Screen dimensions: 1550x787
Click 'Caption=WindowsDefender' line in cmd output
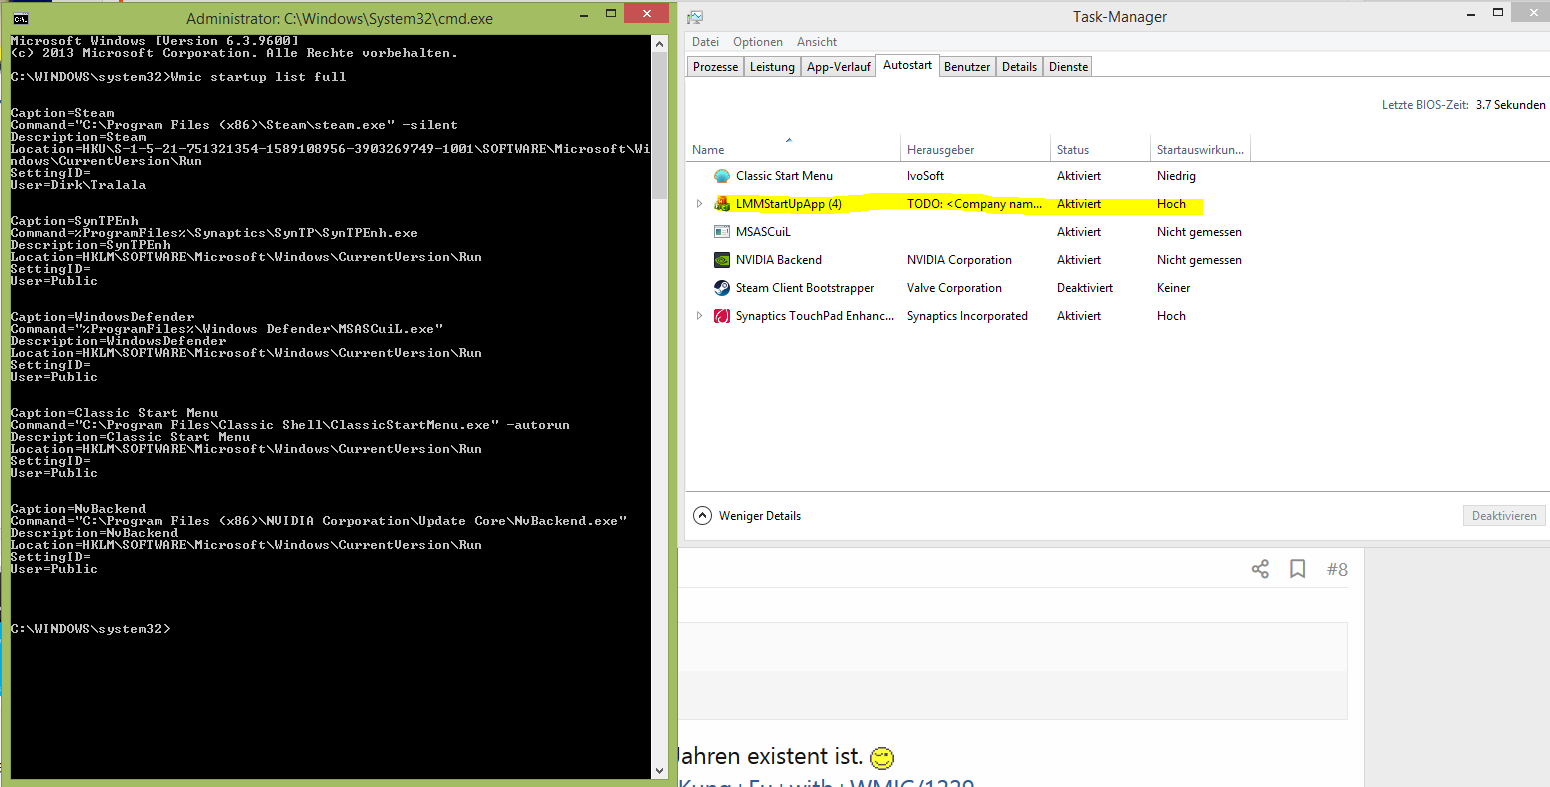(103, 317)
